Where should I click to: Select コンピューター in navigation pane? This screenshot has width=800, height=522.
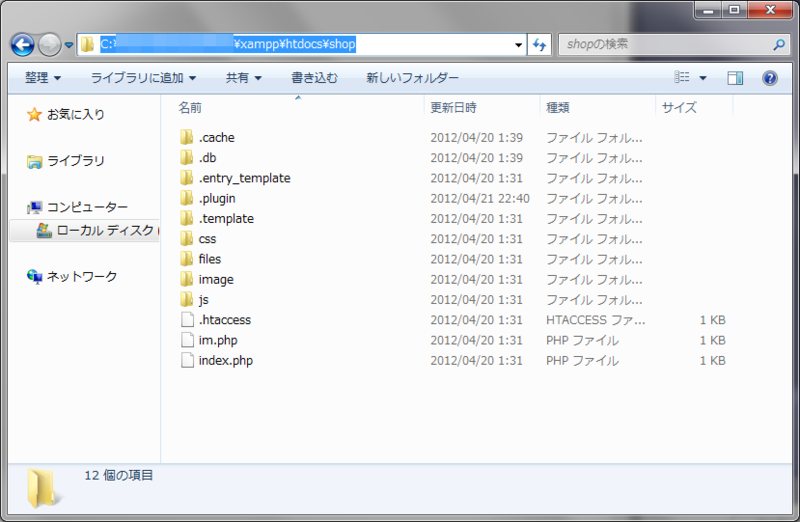[x=87, y=207]
